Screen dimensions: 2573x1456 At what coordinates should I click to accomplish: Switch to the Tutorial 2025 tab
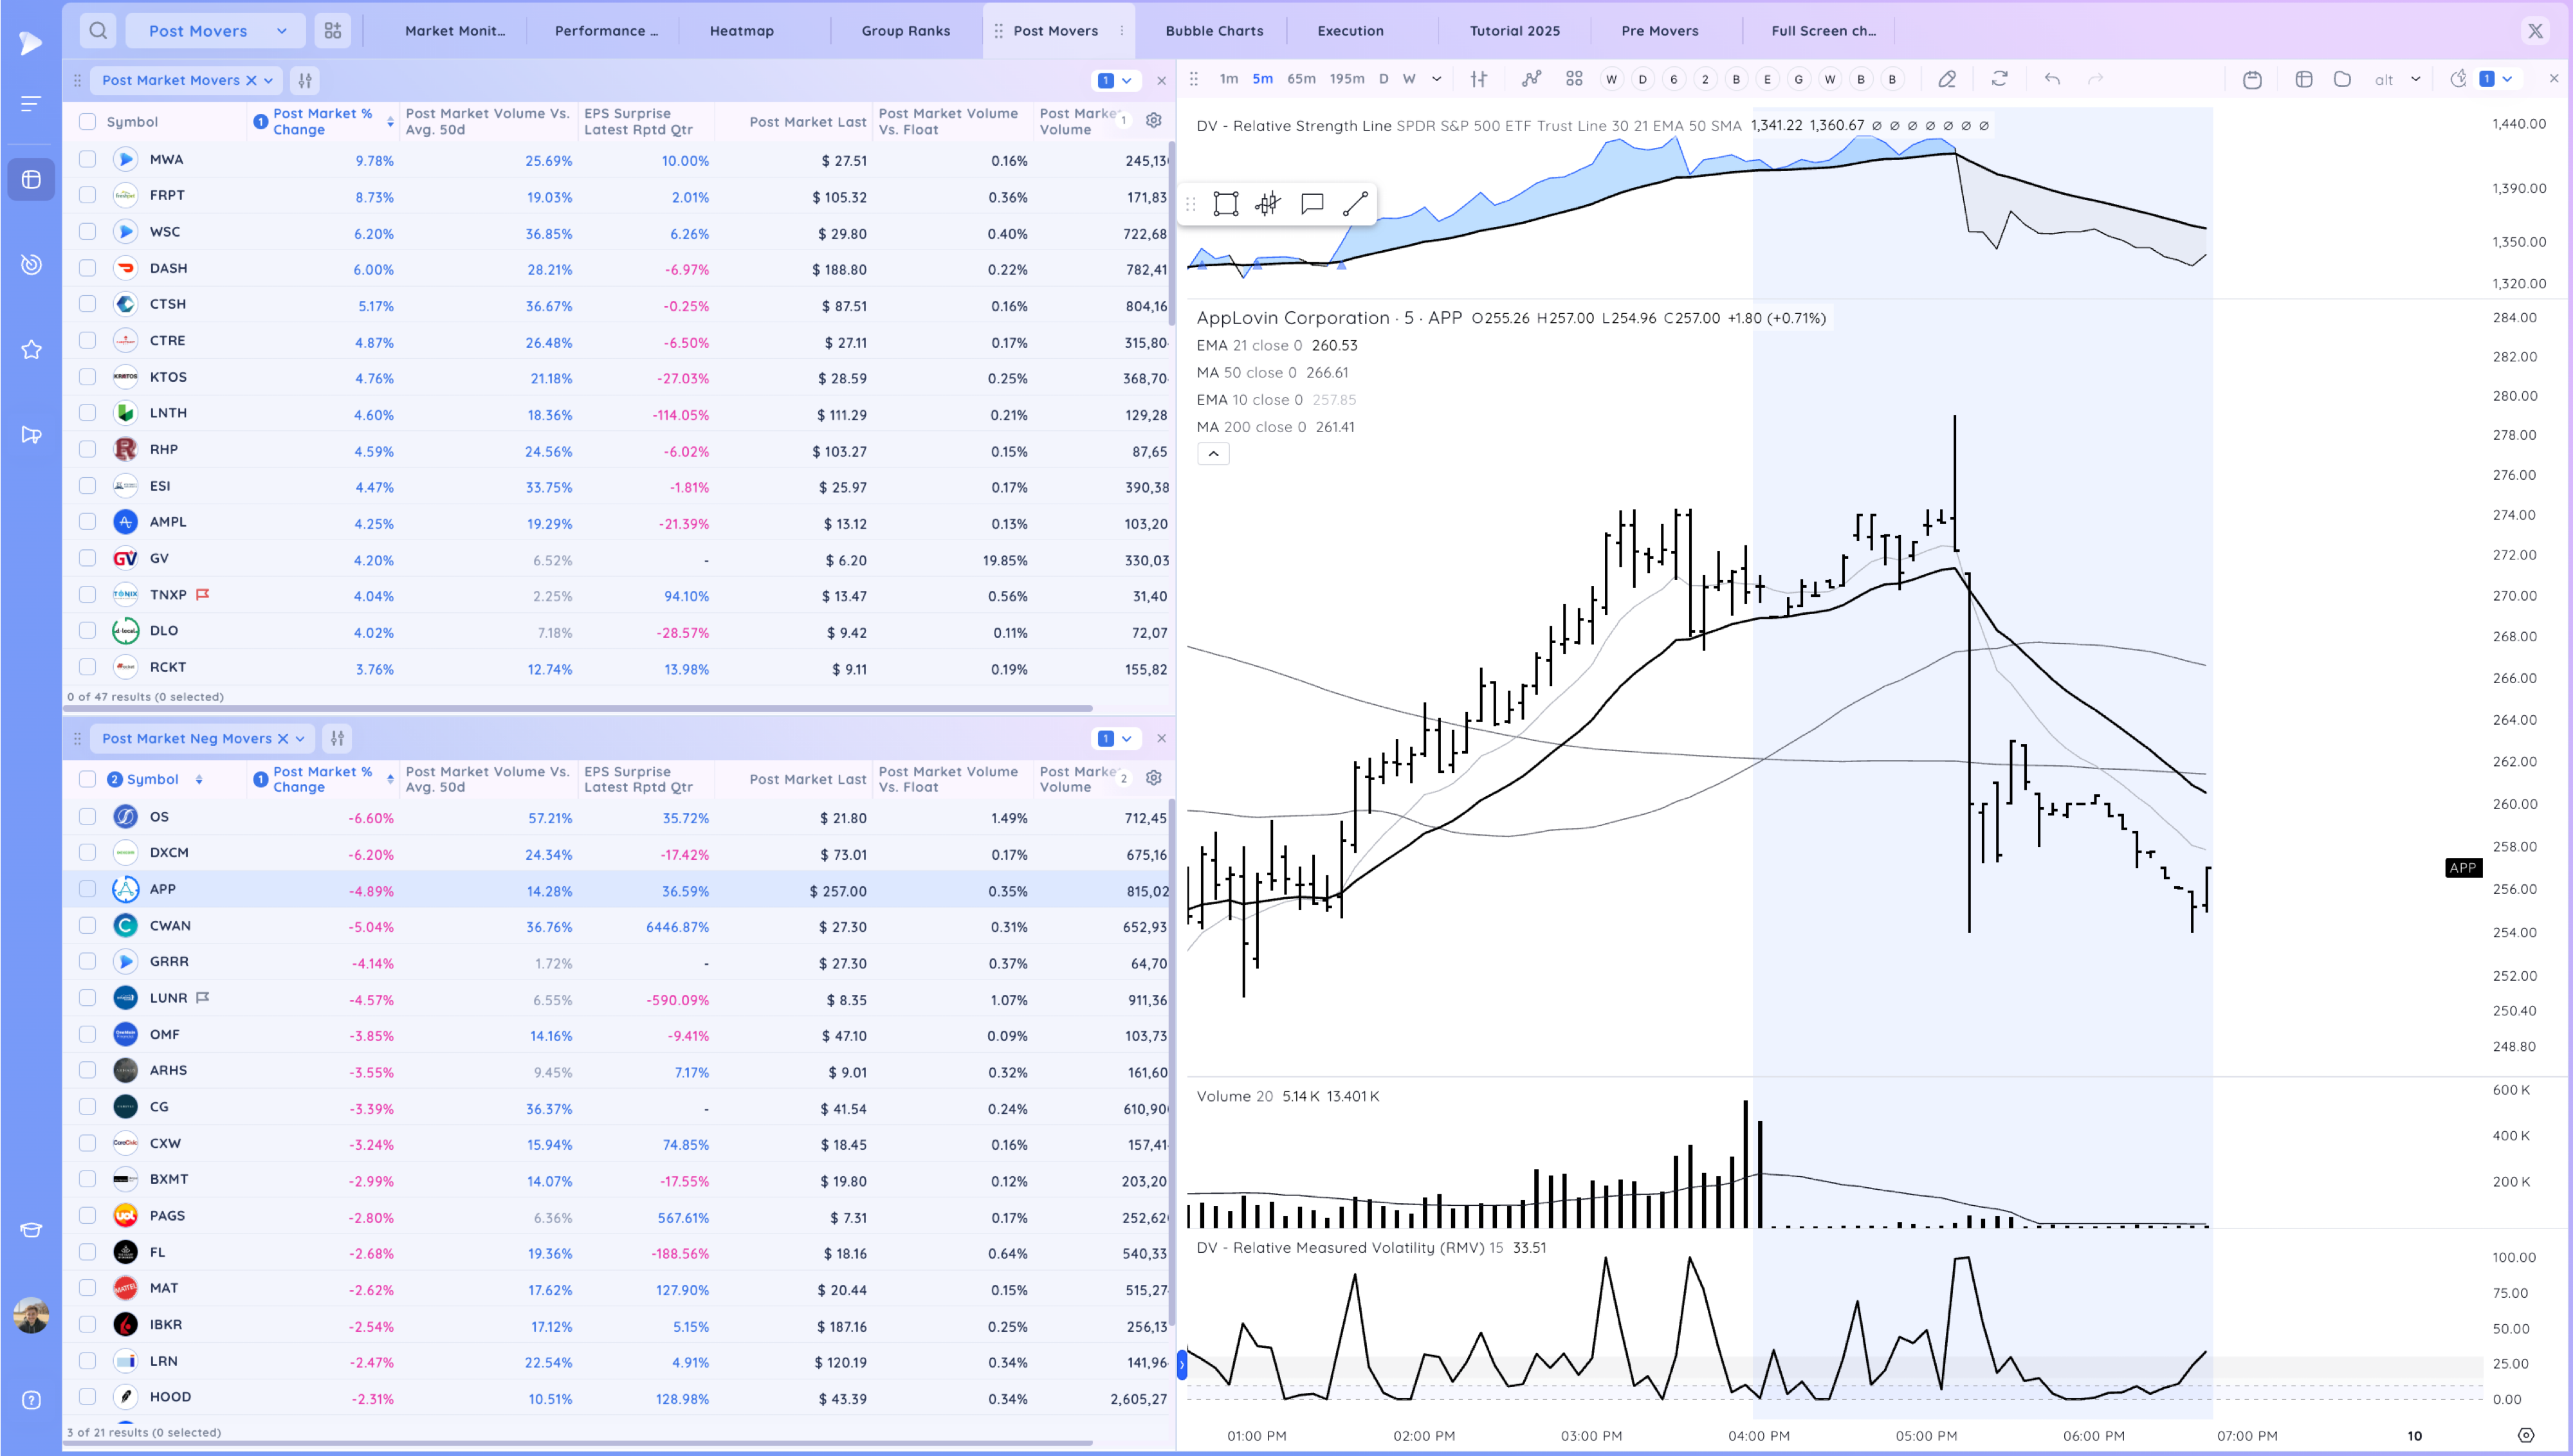point(1514,31)
